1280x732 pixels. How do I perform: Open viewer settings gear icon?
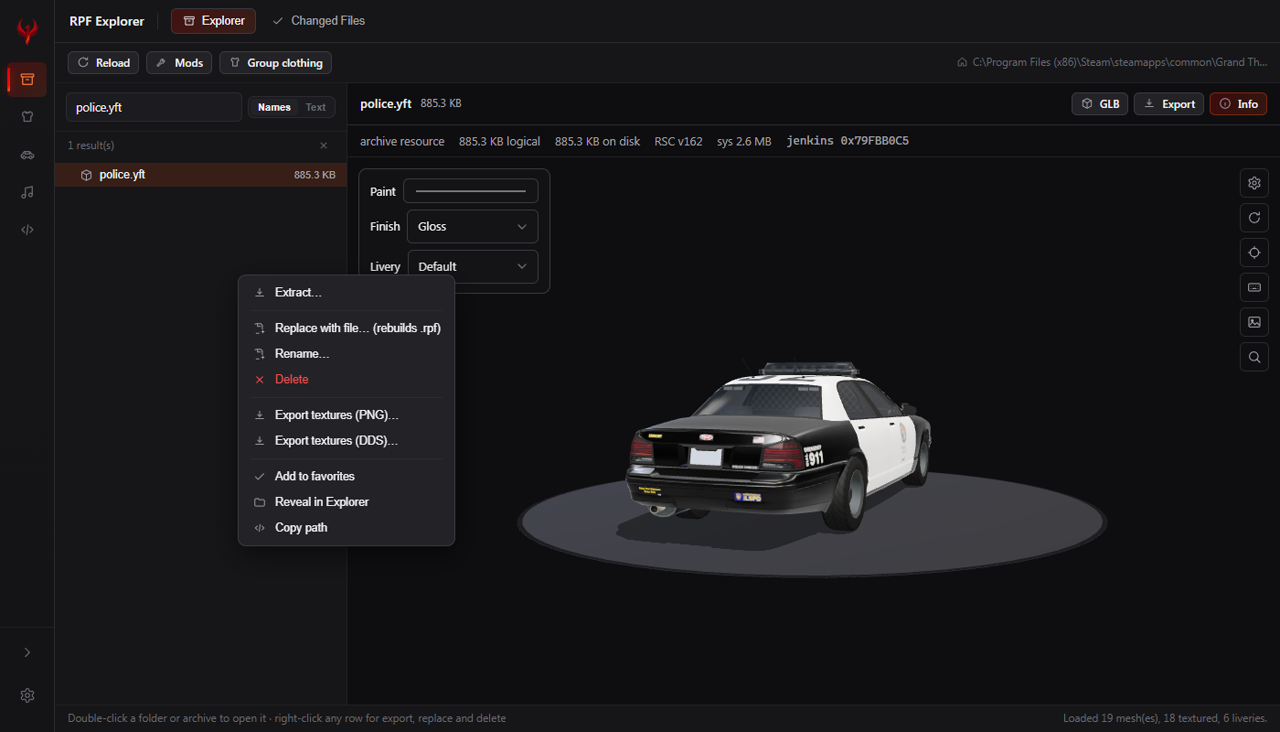coord(1254,183)
